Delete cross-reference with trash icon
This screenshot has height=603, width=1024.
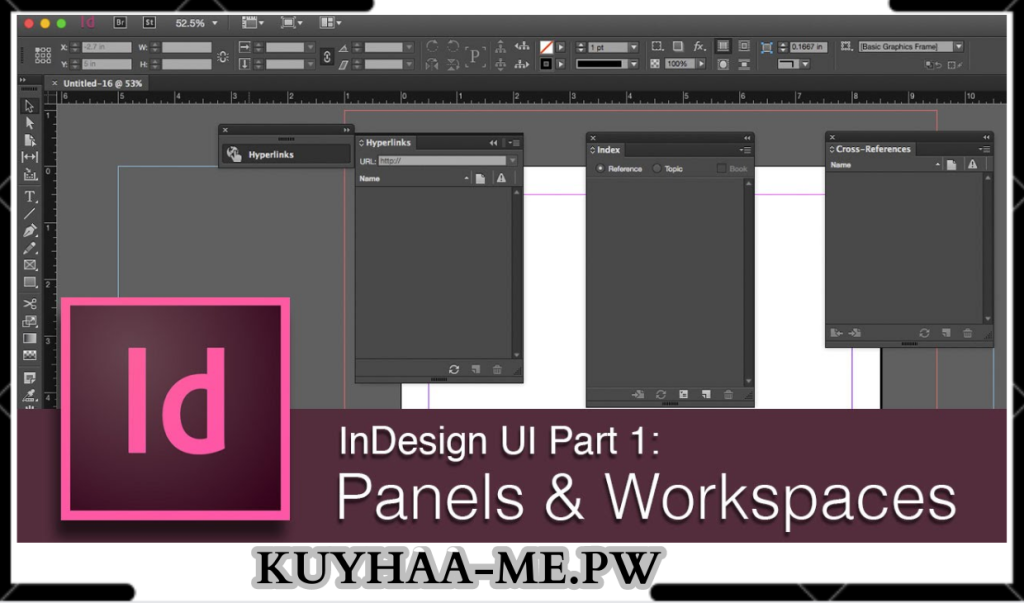pyautogui.click(x=967, y=333)
